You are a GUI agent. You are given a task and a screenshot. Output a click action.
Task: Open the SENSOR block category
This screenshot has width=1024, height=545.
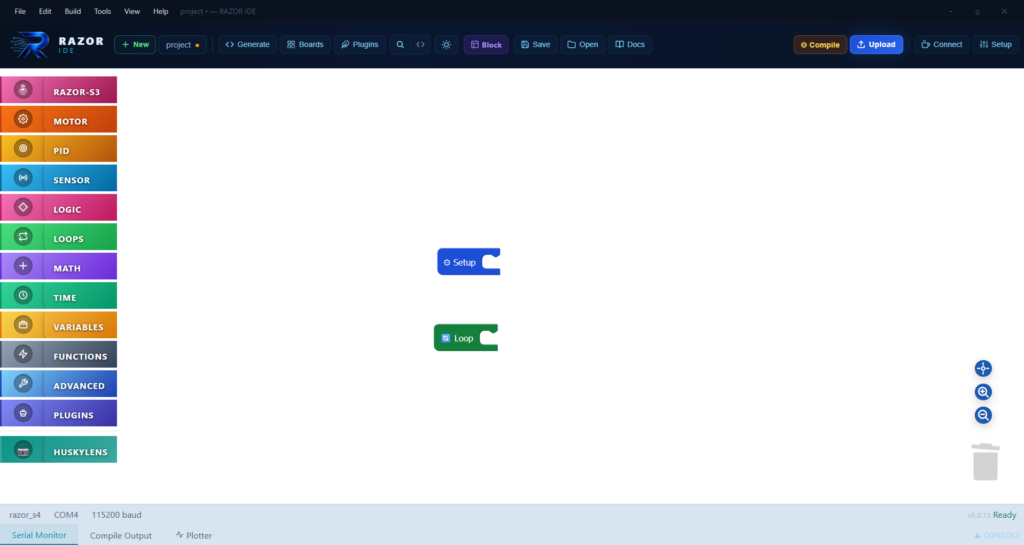click(x=59, y=179)
